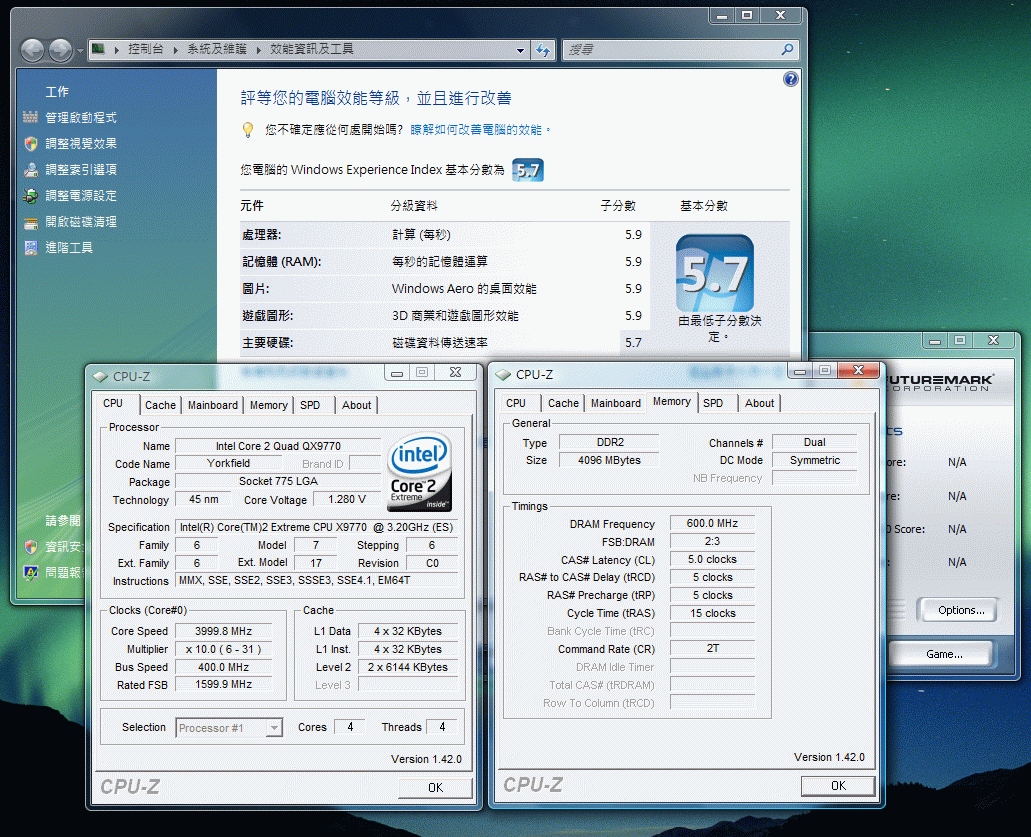Open About tab in right CPU-Z window
Screen dimensions: 1031x837
[759, 403]
